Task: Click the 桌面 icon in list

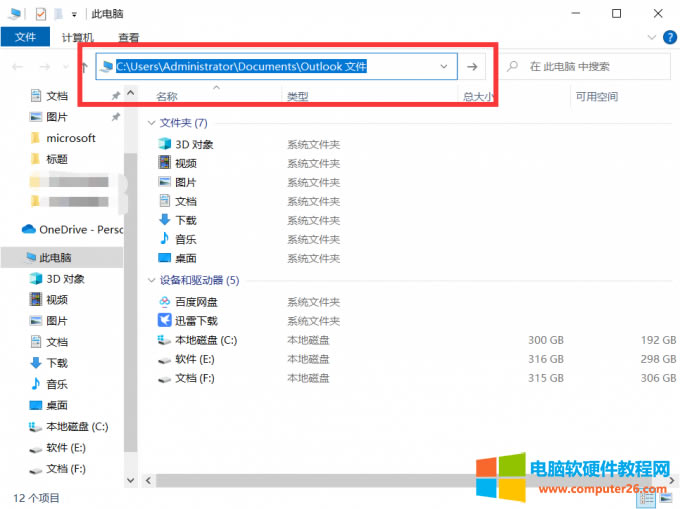Action: coord(164,258)
